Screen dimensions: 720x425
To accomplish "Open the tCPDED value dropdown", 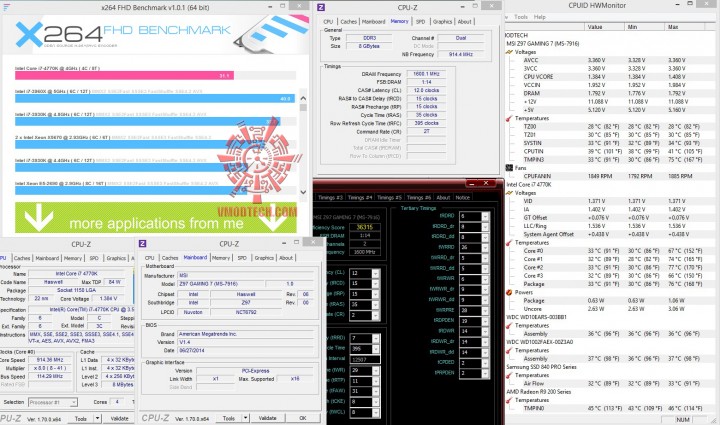I will pyautogui.click(x=485, y=363).
